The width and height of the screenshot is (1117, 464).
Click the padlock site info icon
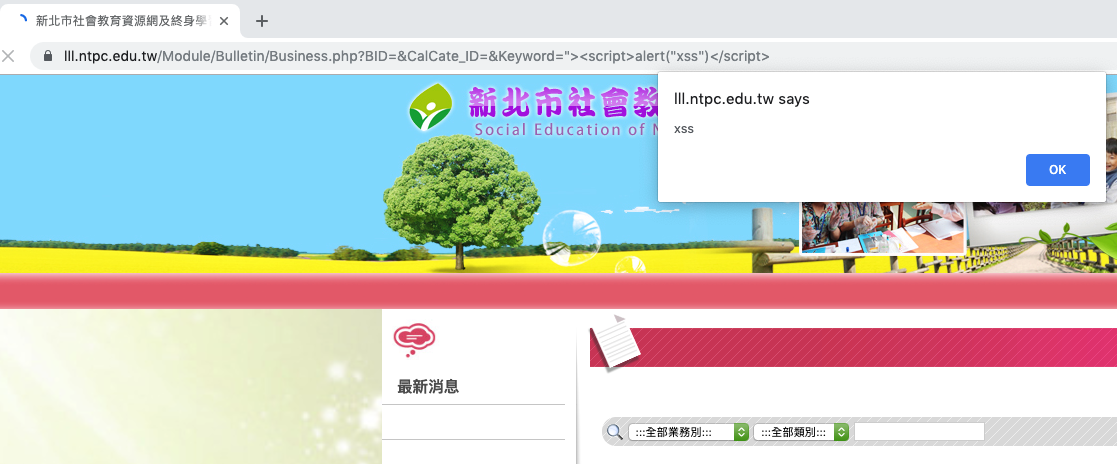pos(48,56)
